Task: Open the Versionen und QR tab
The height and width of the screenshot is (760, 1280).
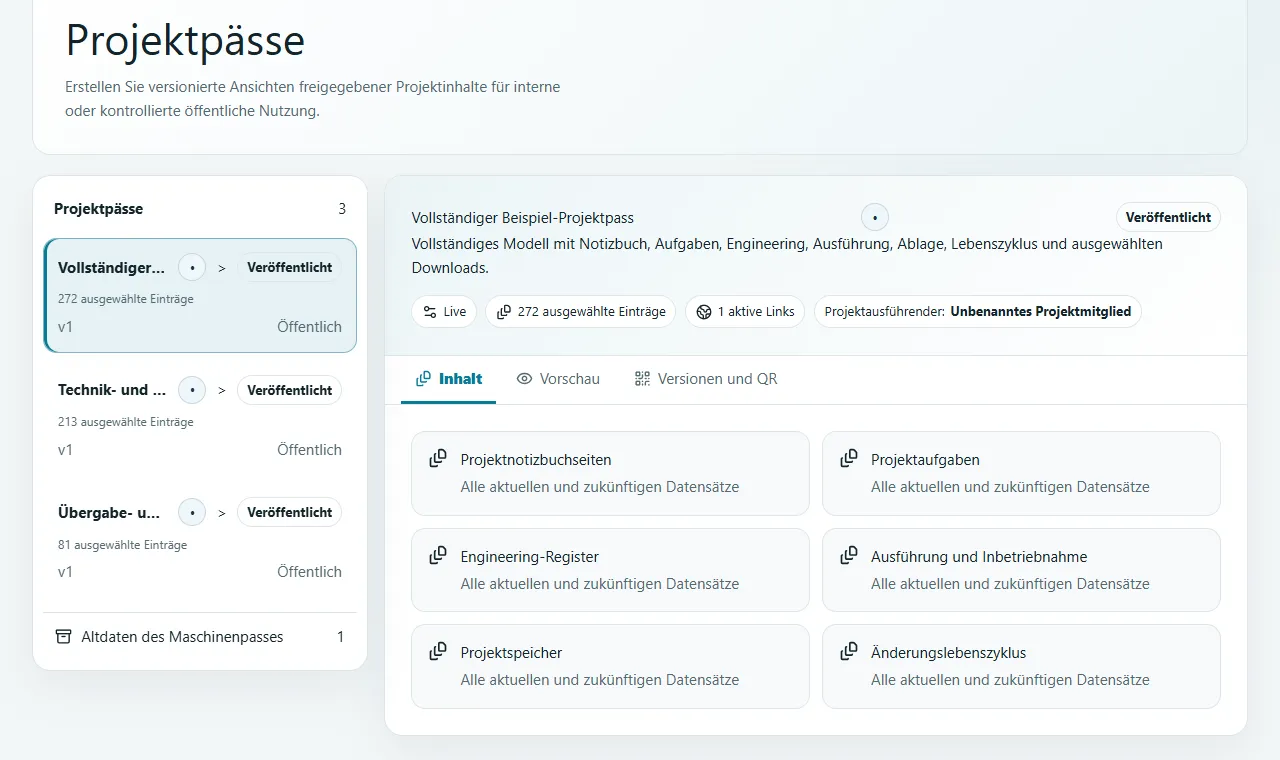Action: (706, 379)
